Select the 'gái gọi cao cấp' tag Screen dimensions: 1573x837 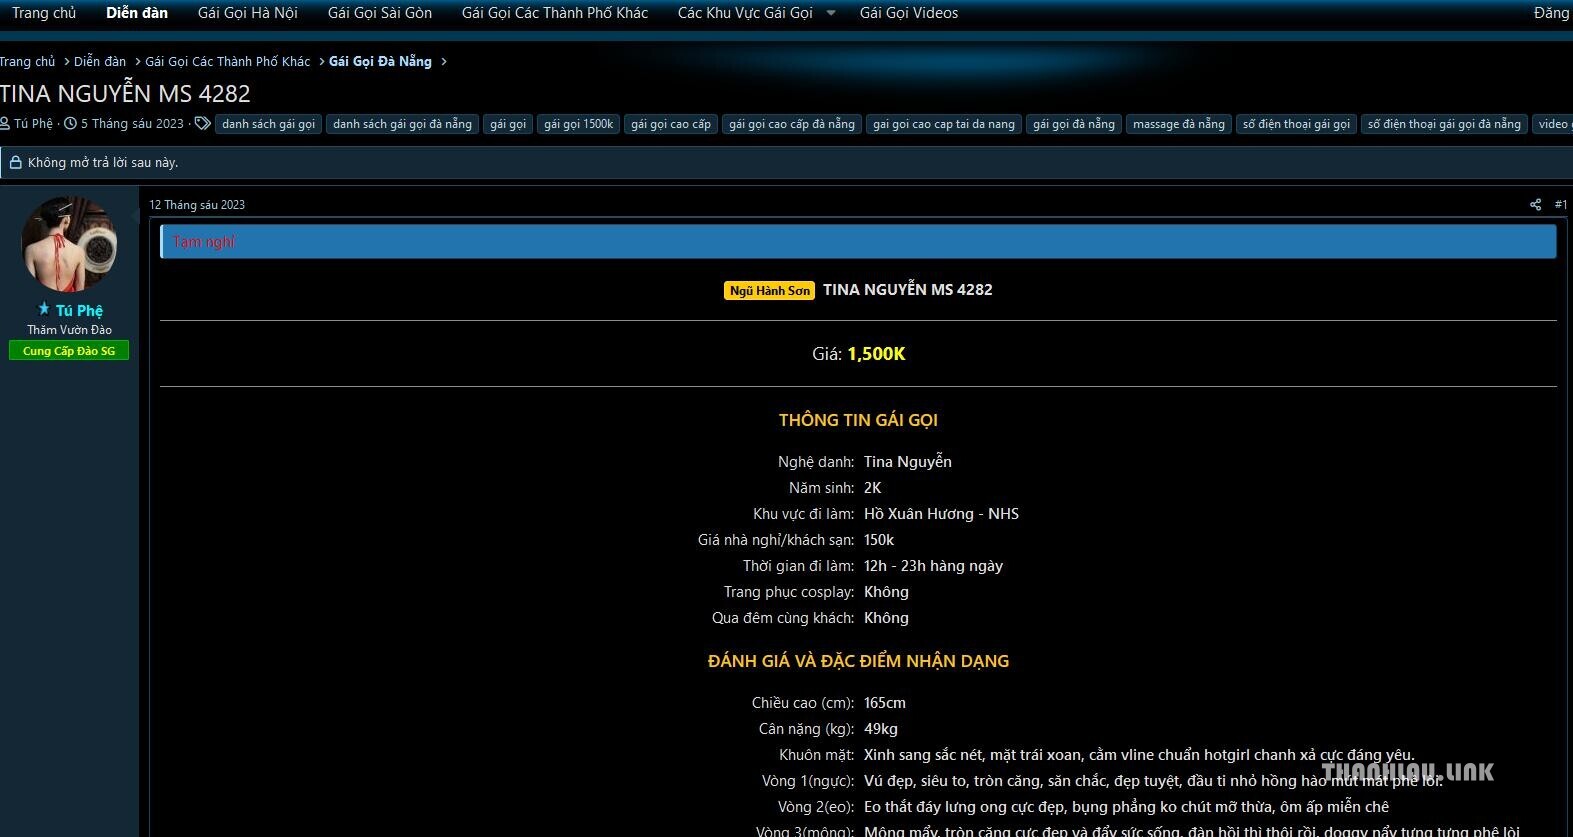(x=671, y=124)
